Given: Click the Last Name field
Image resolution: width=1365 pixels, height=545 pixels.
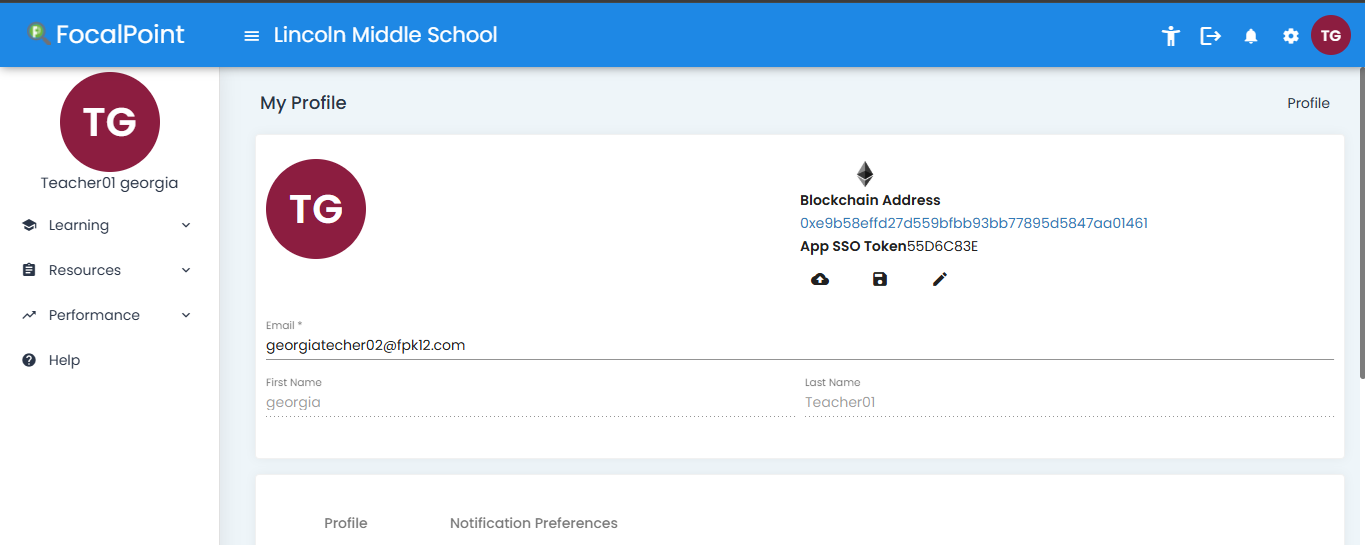Looking at the screenshot, I should pyautogui.click(x=1069, y=402).
